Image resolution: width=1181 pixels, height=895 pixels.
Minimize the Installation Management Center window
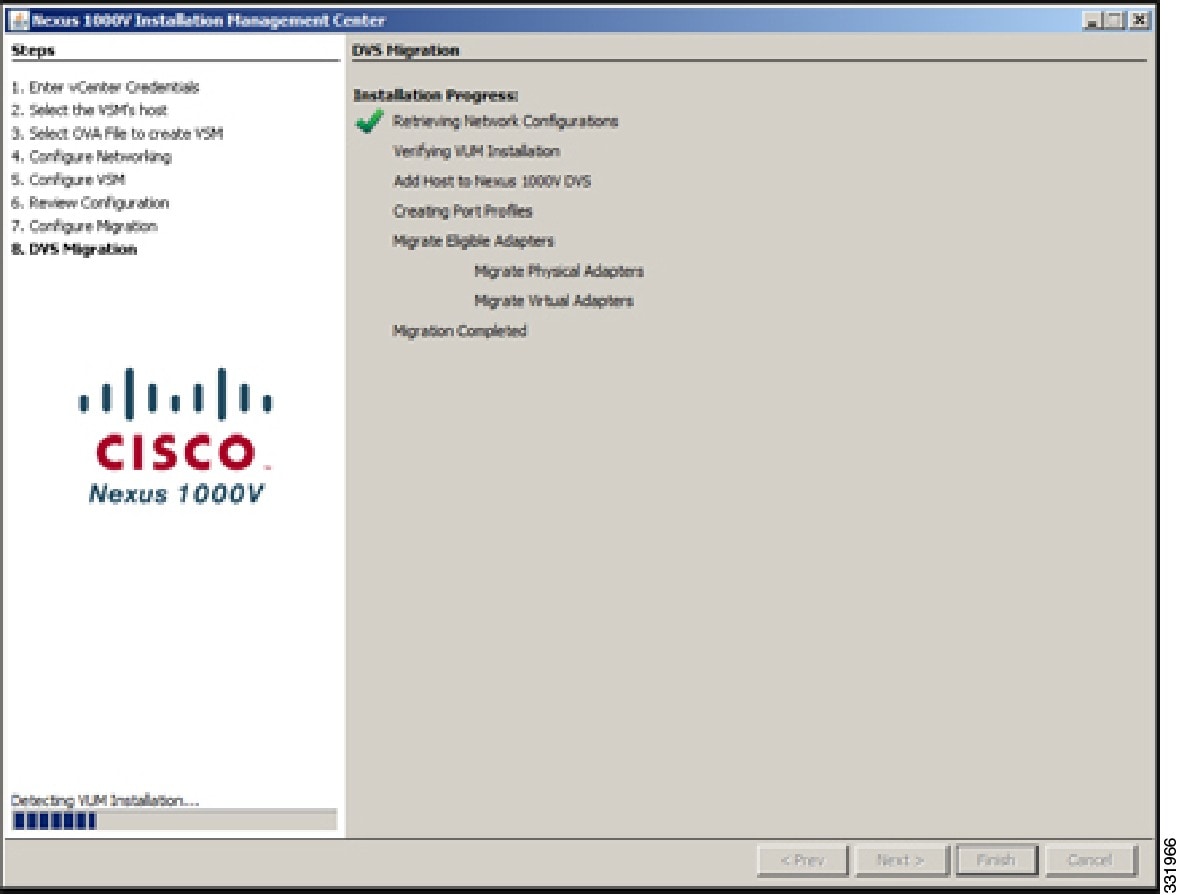coord(1091,21)
